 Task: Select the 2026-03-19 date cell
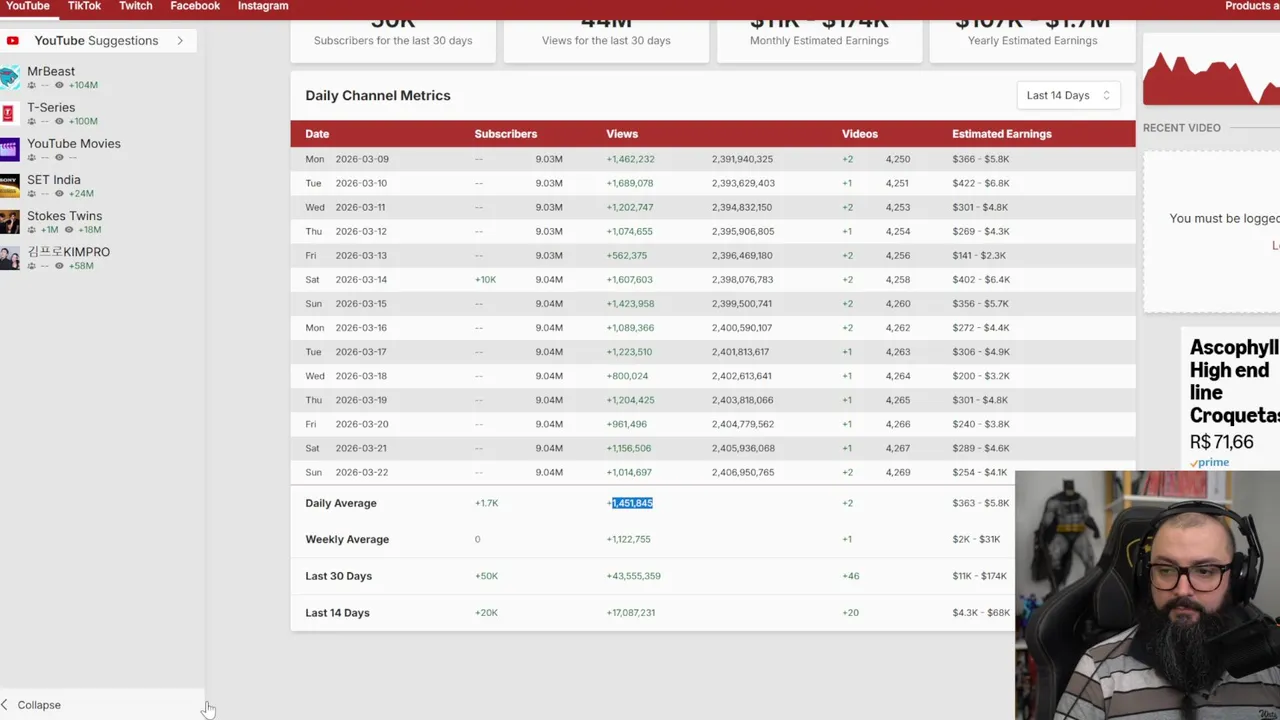361,400
